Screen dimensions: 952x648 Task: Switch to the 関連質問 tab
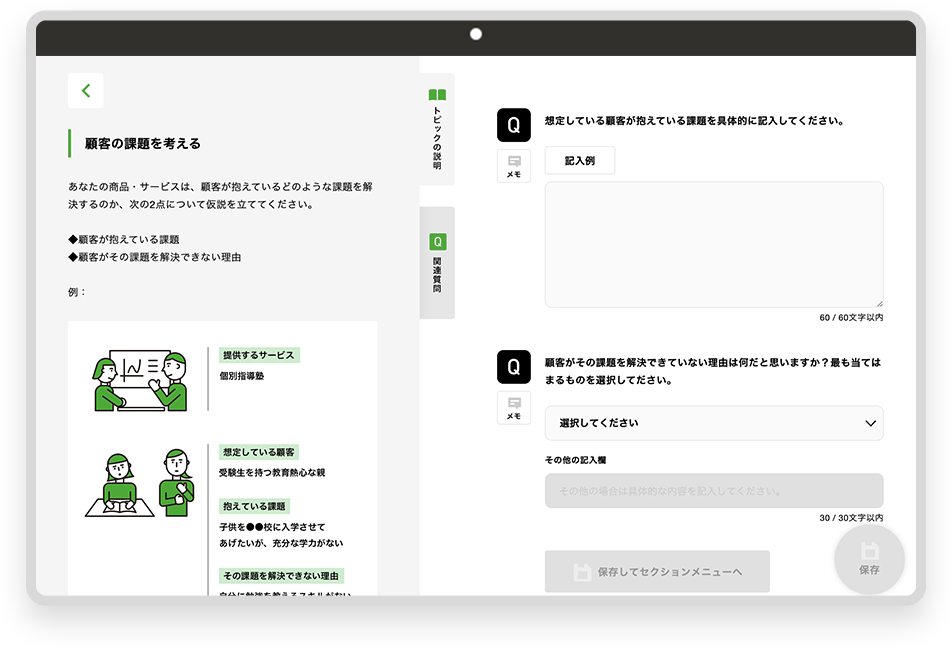tap(437, 264)
